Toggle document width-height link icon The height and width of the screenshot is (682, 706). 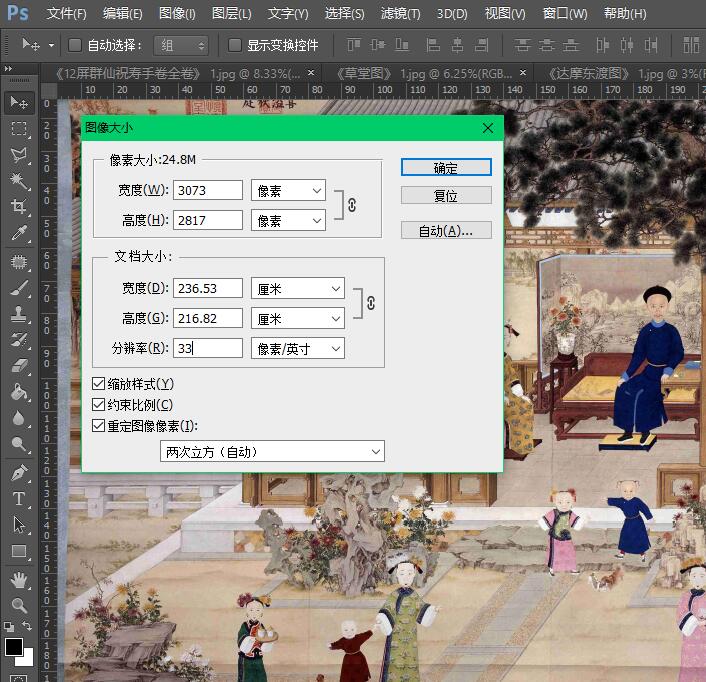coord(371,303)
